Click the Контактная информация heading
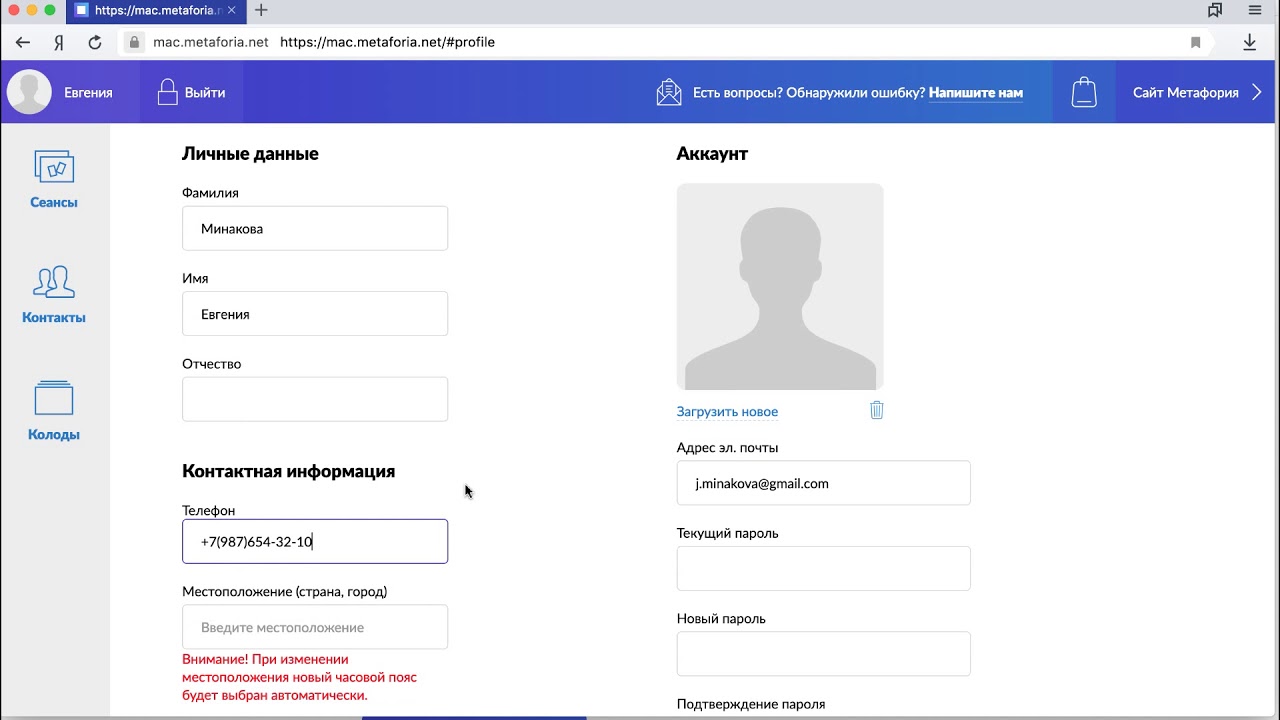Viewport: 1280px width, 720px height. click(288, 471)
